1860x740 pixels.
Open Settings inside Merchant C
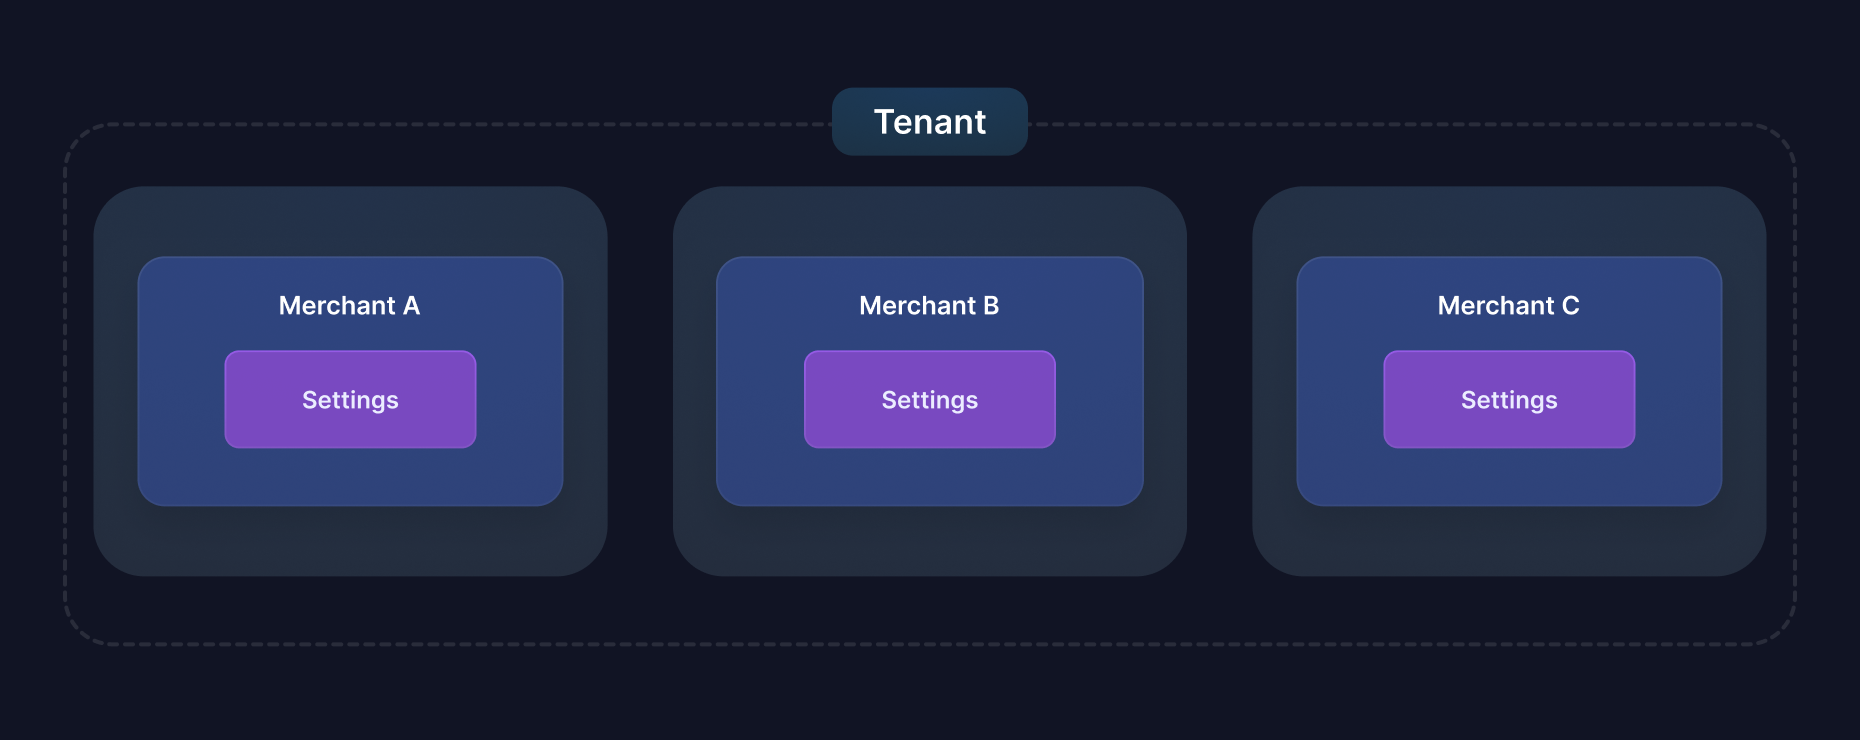(x=1509, y=400)
